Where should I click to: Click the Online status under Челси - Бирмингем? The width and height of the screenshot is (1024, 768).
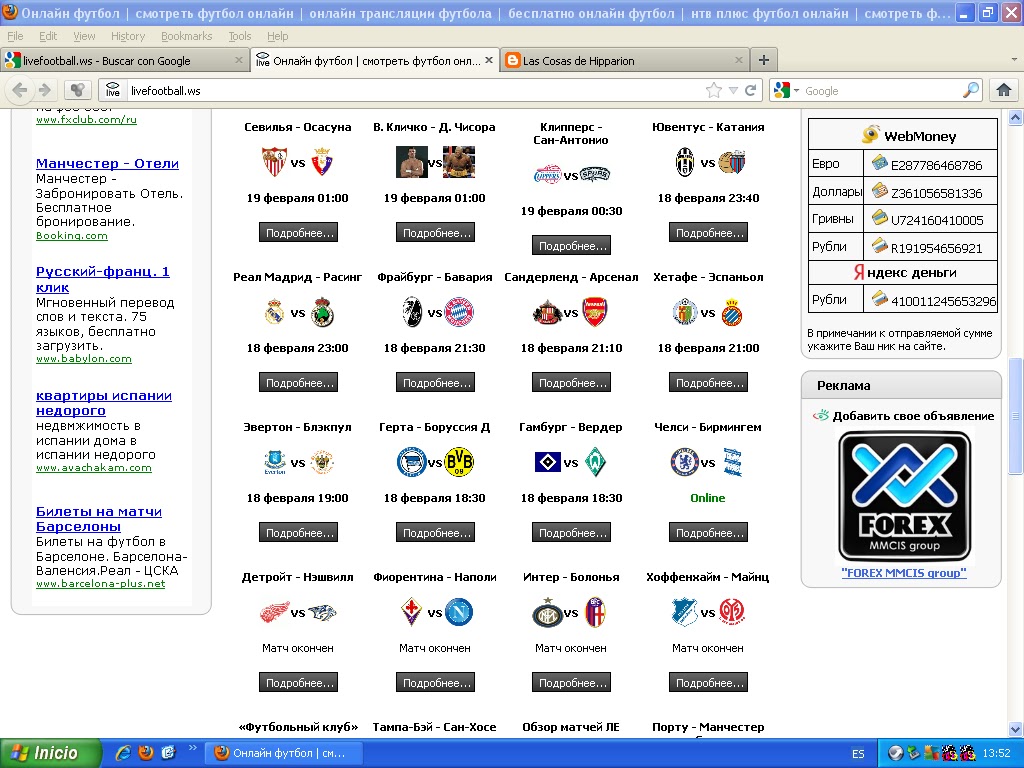(x=708, y=498)
